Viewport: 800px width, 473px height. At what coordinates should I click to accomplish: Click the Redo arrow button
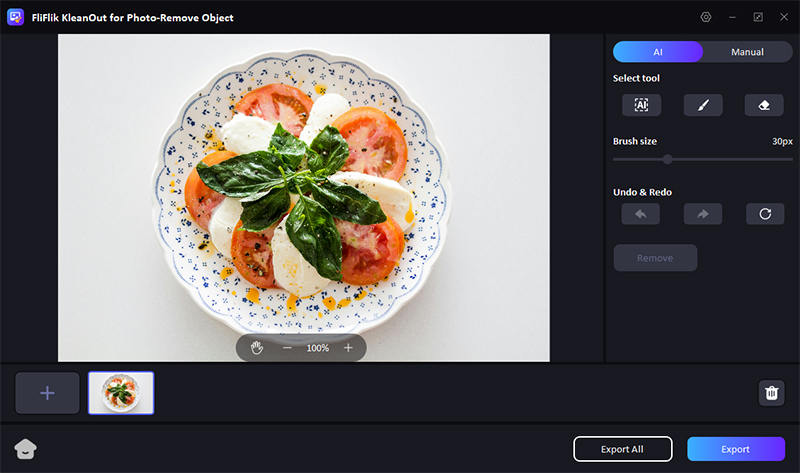[x=703, y=214]
